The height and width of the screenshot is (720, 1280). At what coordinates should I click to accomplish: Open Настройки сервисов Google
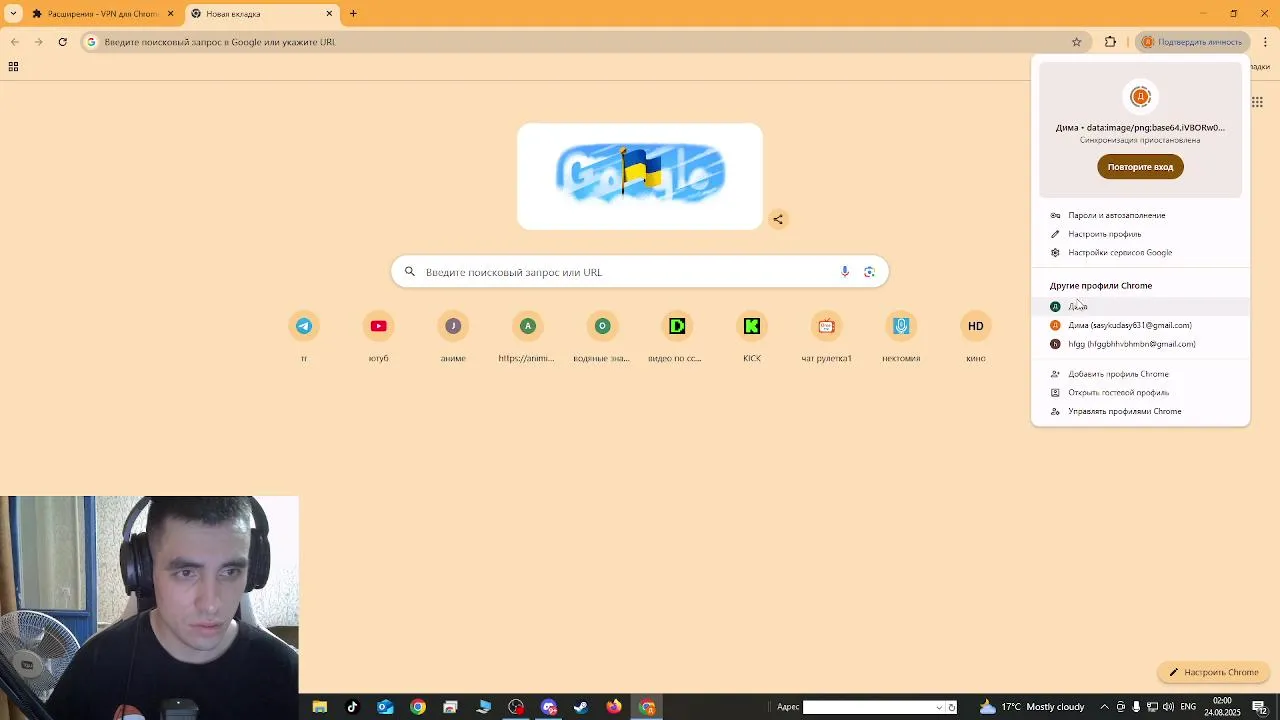pyautogui.click(x=1140, y=253)
